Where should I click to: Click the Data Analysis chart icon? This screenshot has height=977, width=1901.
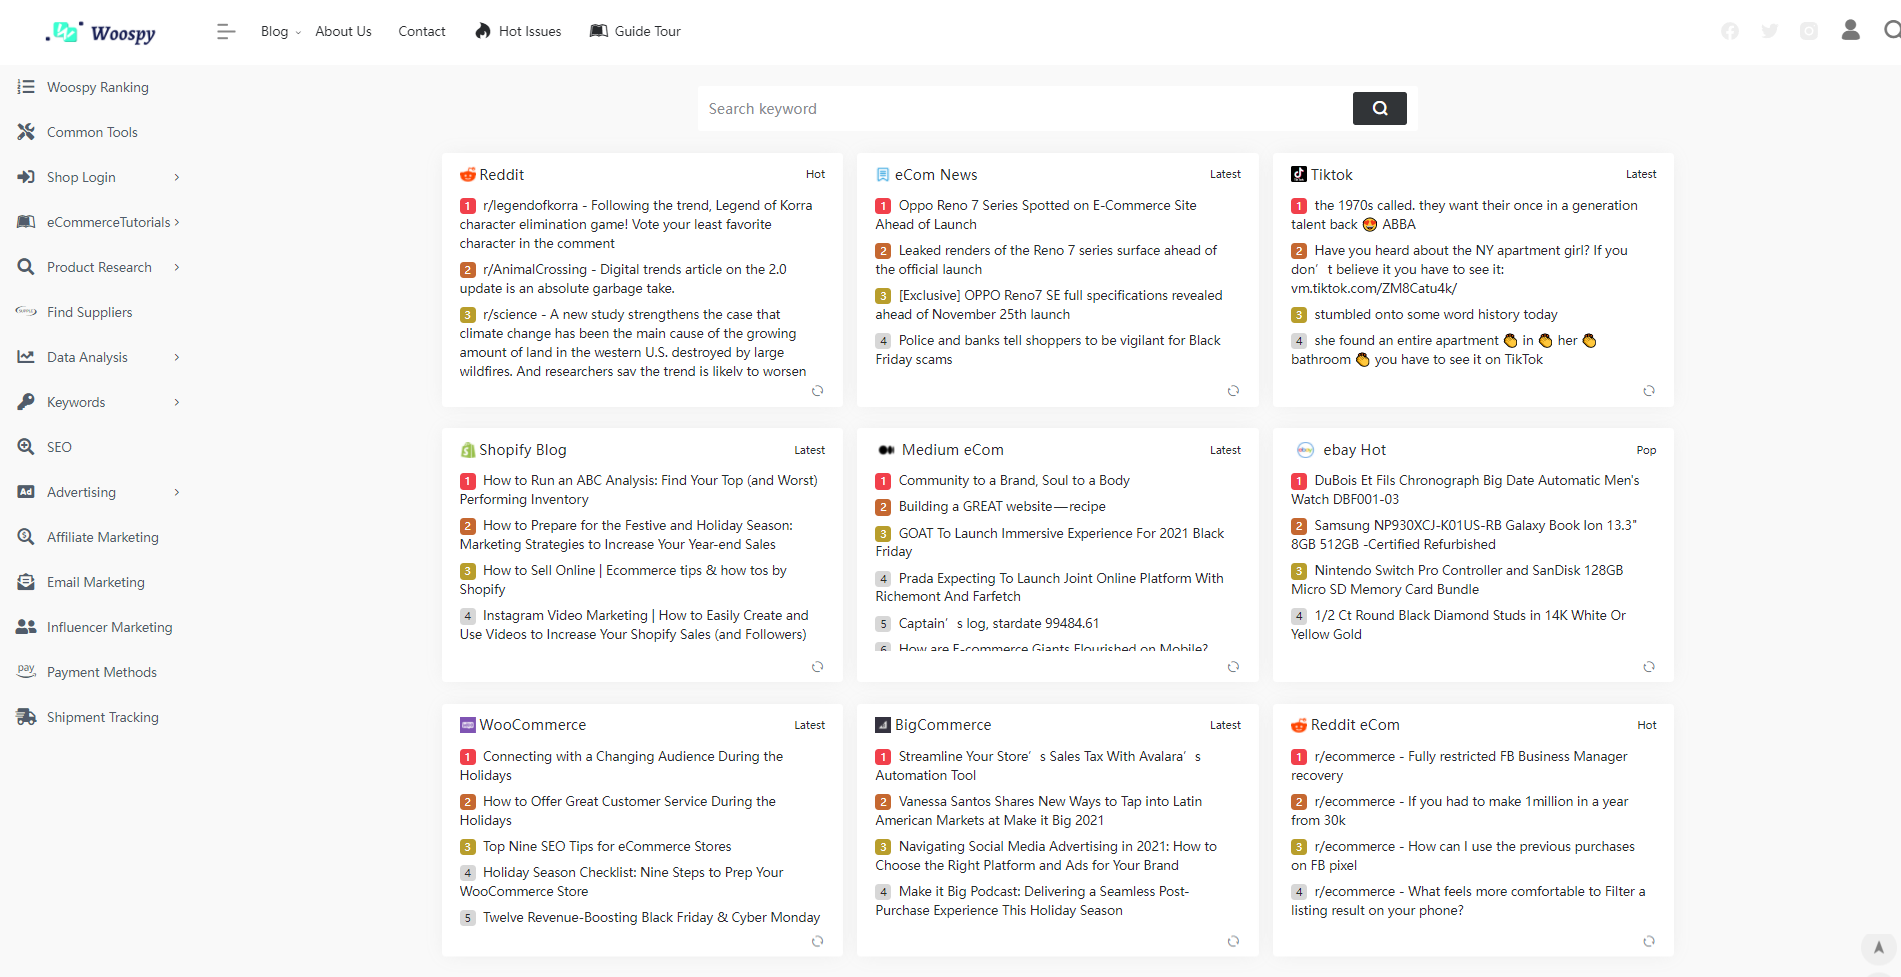[x=26, y=357]
